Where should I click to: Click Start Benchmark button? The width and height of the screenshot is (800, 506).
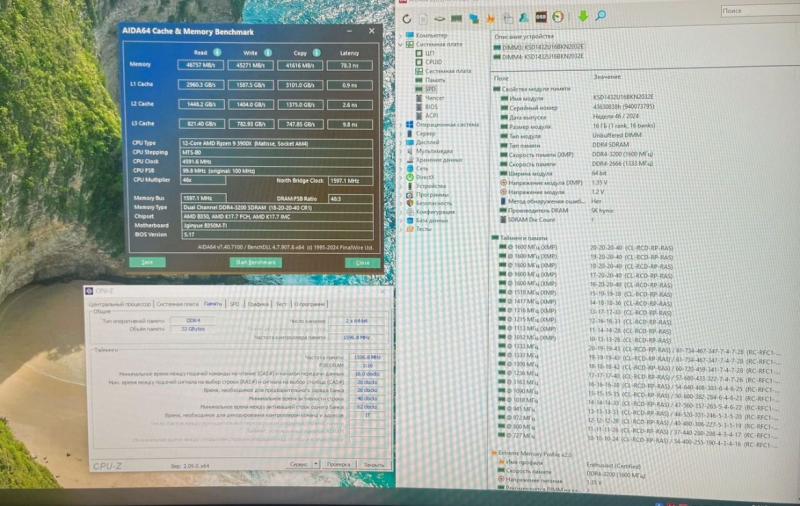coord(256,263)
